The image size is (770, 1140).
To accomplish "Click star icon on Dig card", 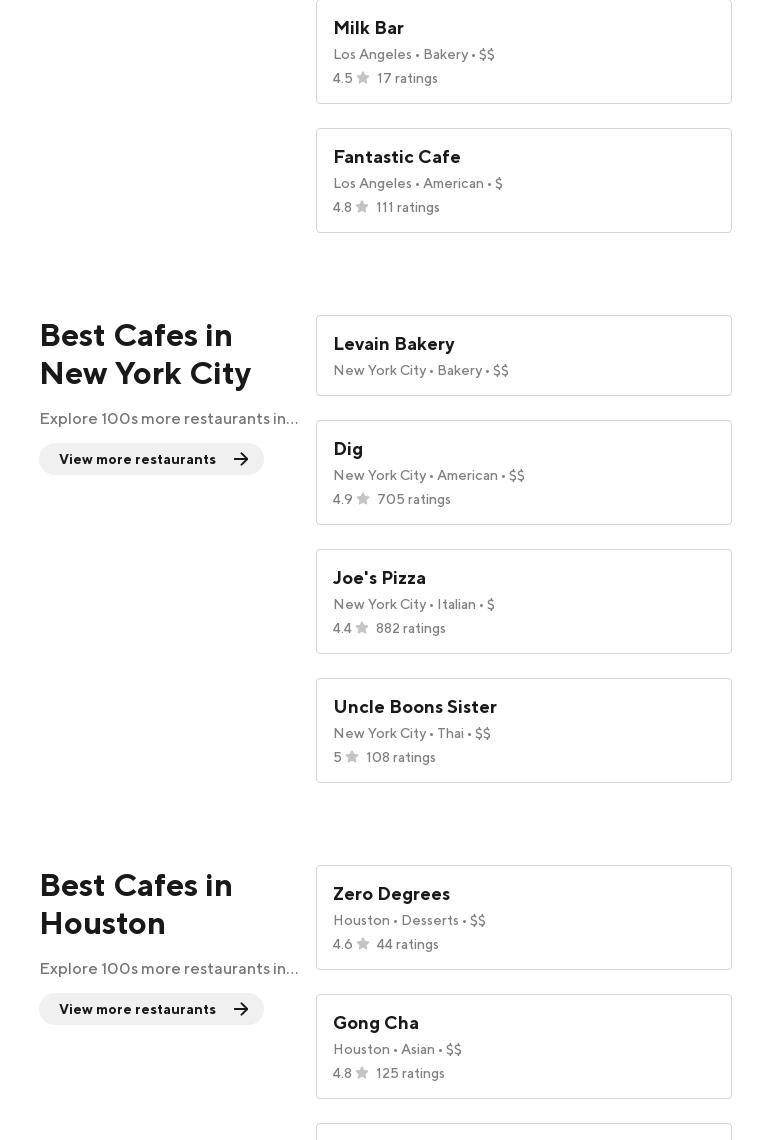I will 363,499.
